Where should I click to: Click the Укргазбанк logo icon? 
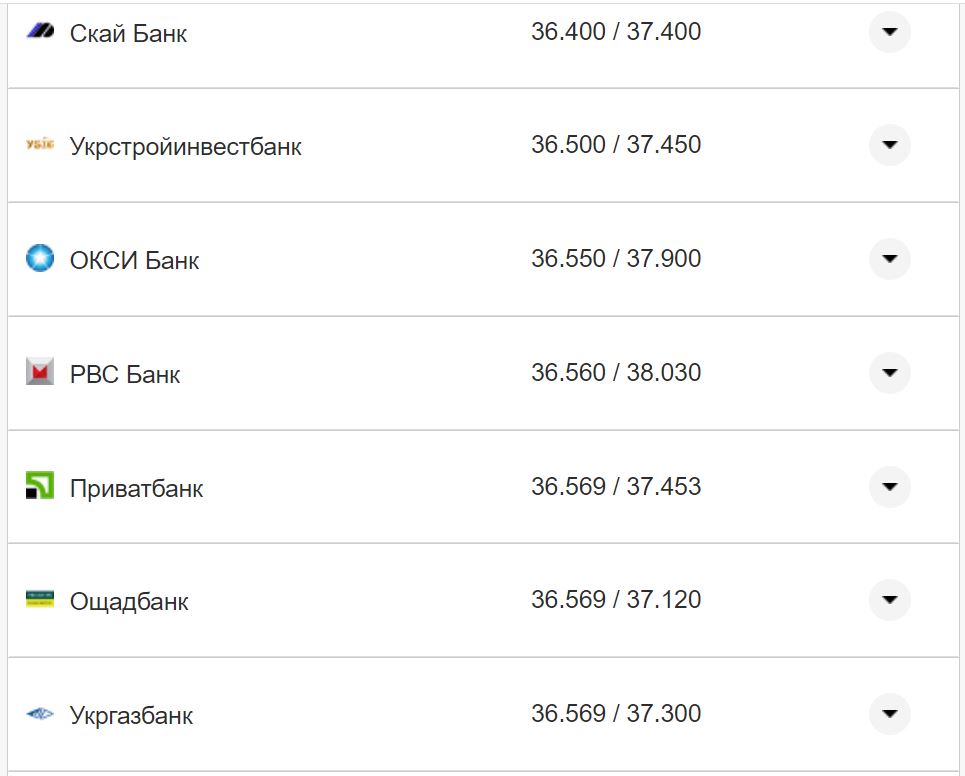pos(39,714)
